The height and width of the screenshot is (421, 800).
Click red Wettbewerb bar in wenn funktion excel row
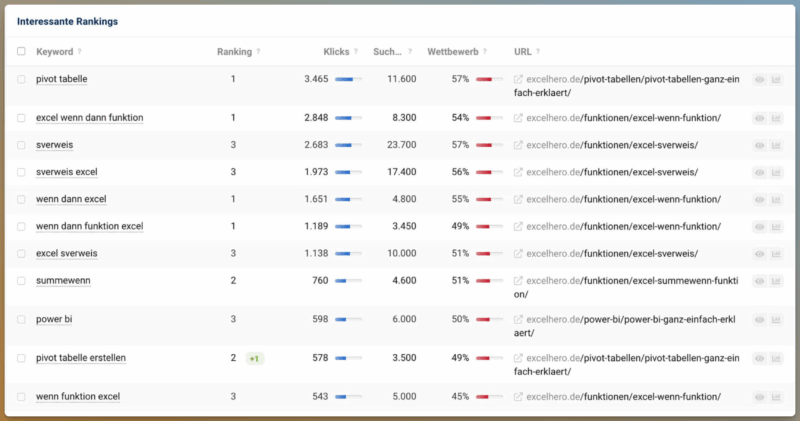(489, 397)
